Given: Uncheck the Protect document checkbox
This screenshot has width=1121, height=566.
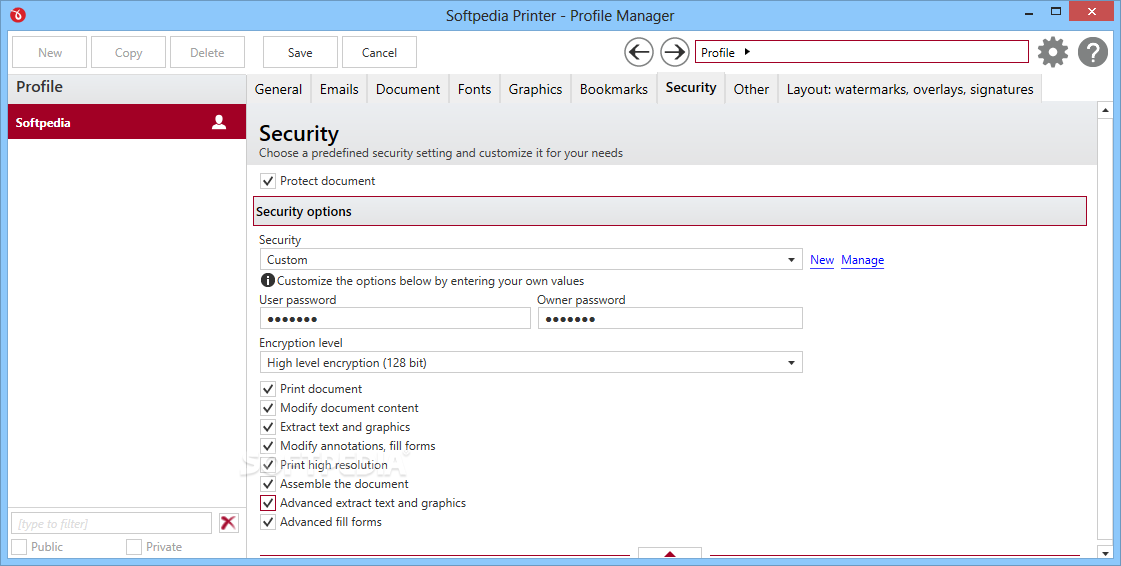Looking at the screenshot, I should pos(267,182).
